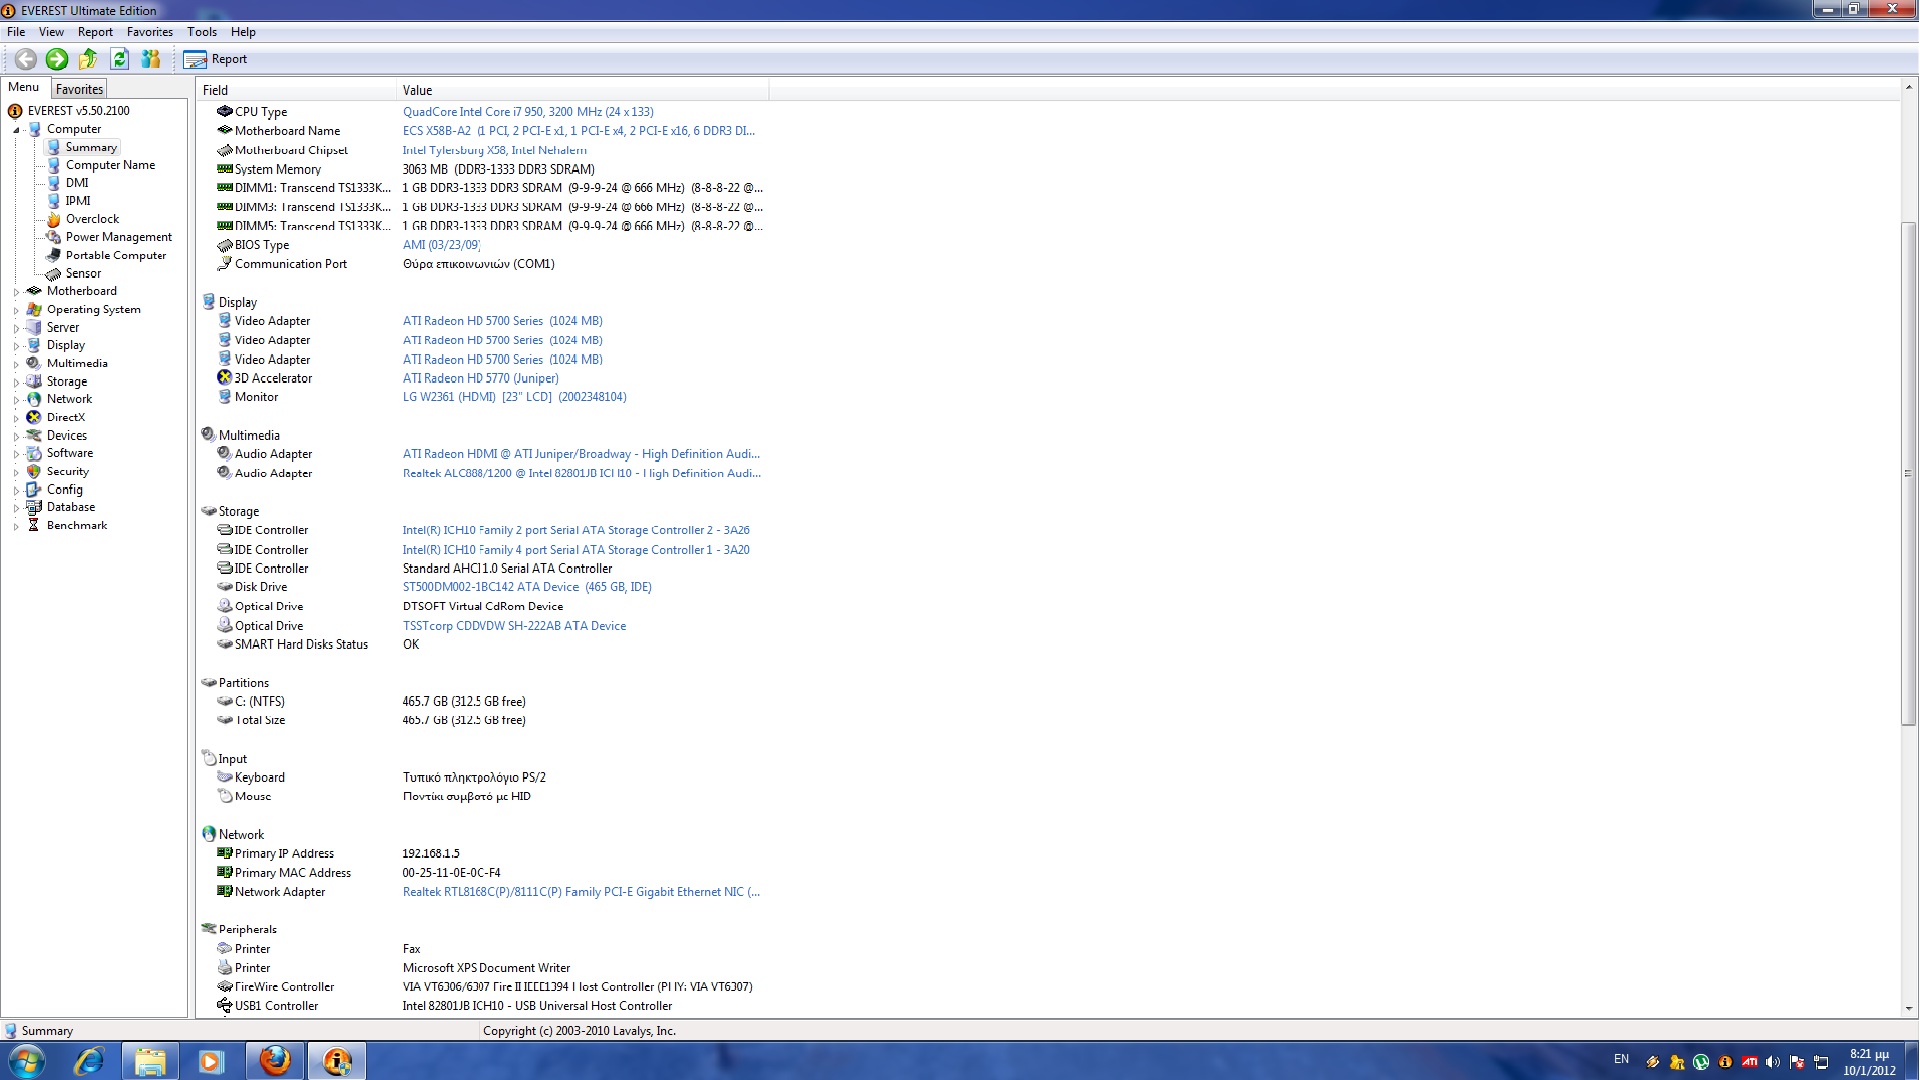Screen dimensions: 1920x1080
Task: Click the EVEREST taskbar button
Action: click(337, 1061)
